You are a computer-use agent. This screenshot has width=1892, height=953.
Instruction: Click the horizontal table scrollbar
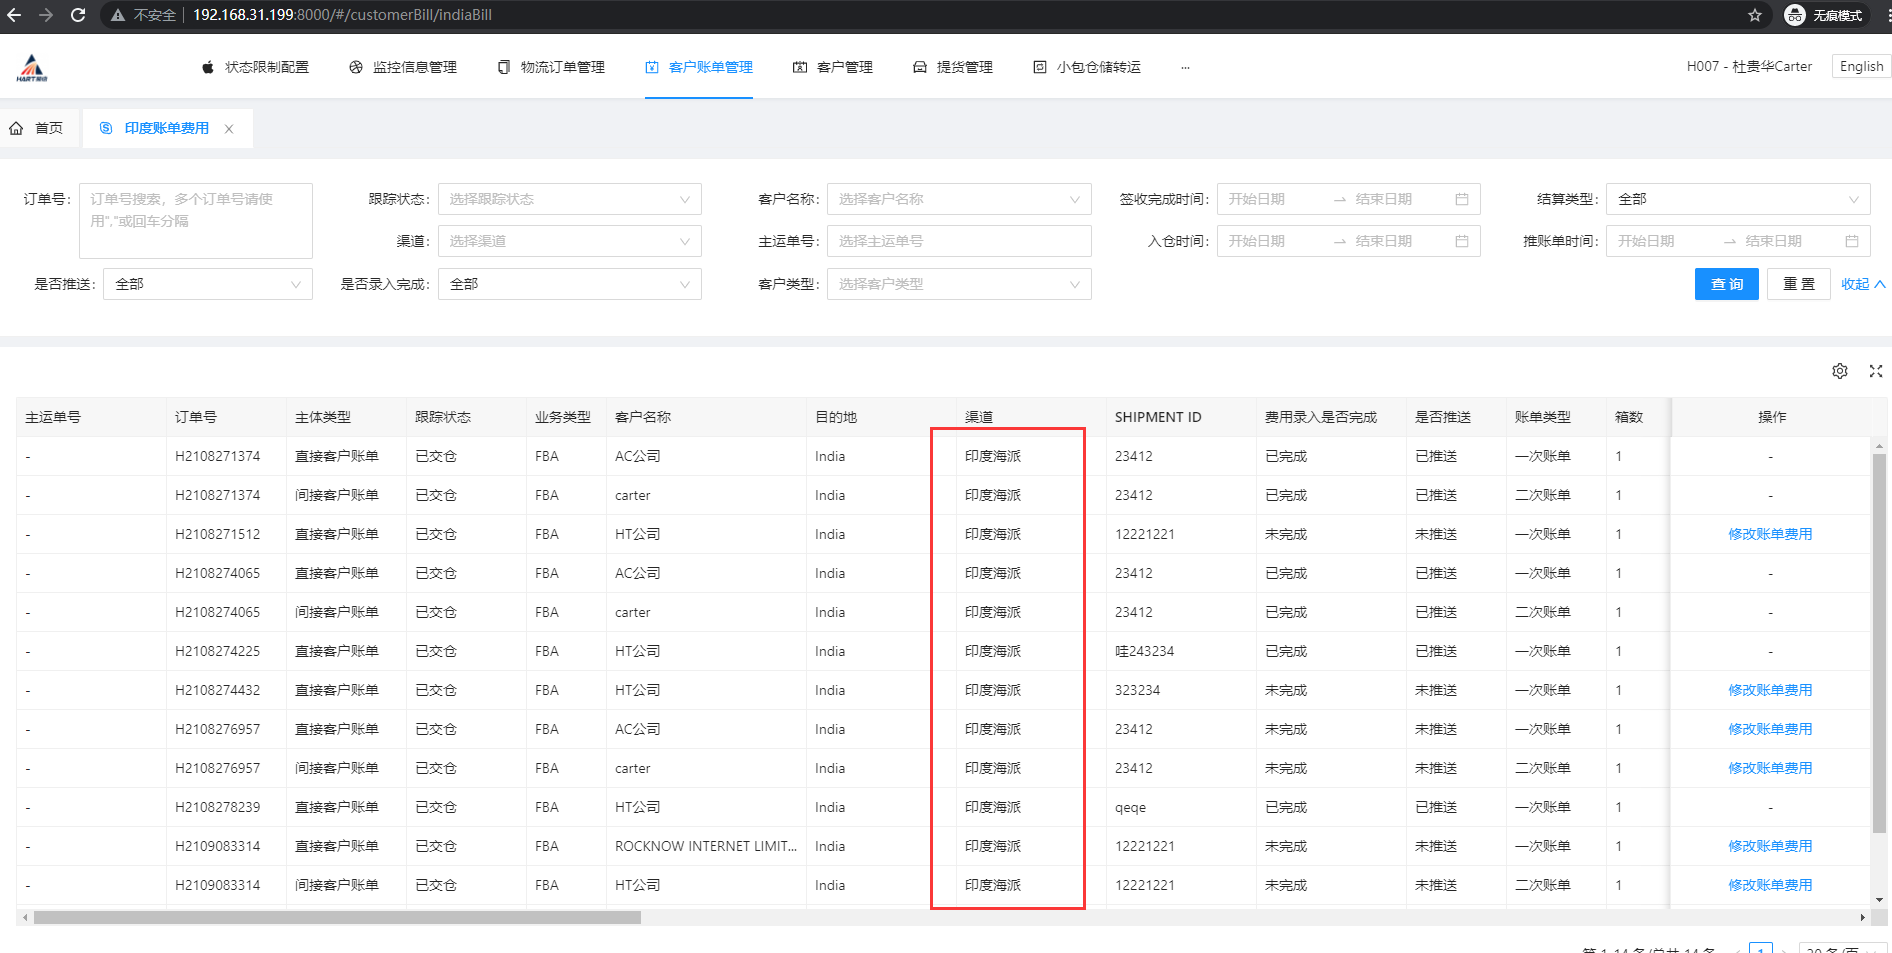[337, 917]
